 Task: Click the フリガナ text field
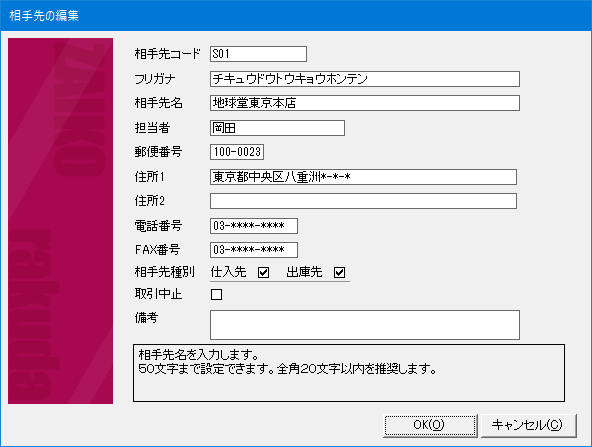[365, 79]
